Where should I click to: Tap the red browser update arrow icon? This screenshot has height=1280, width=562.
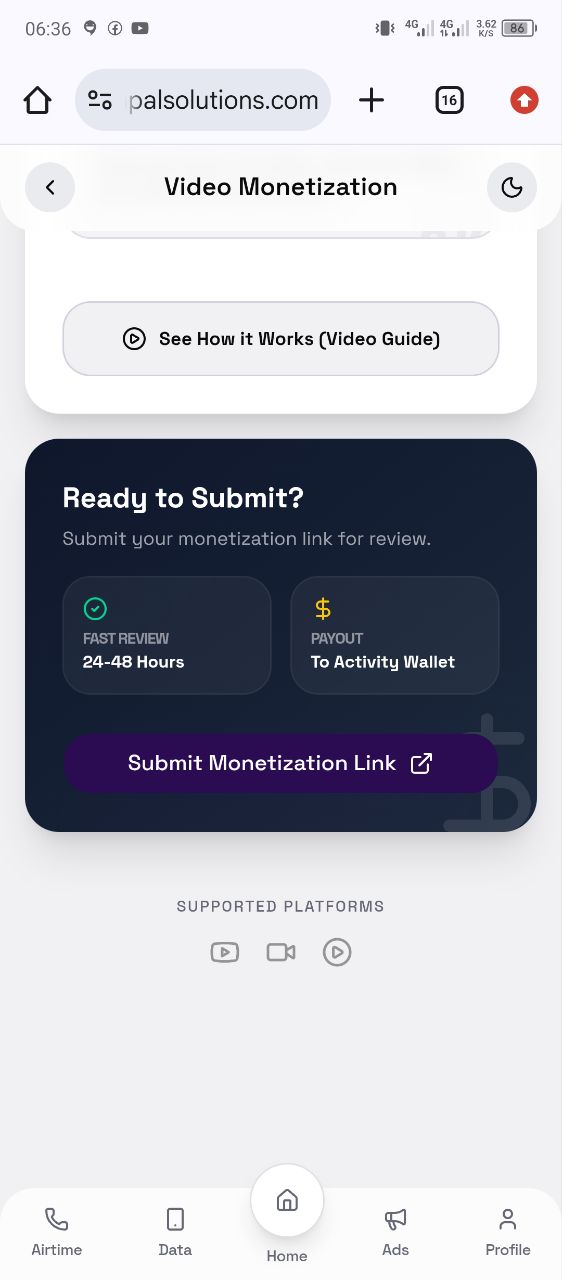pyautogui.click(x=524, y=100)
